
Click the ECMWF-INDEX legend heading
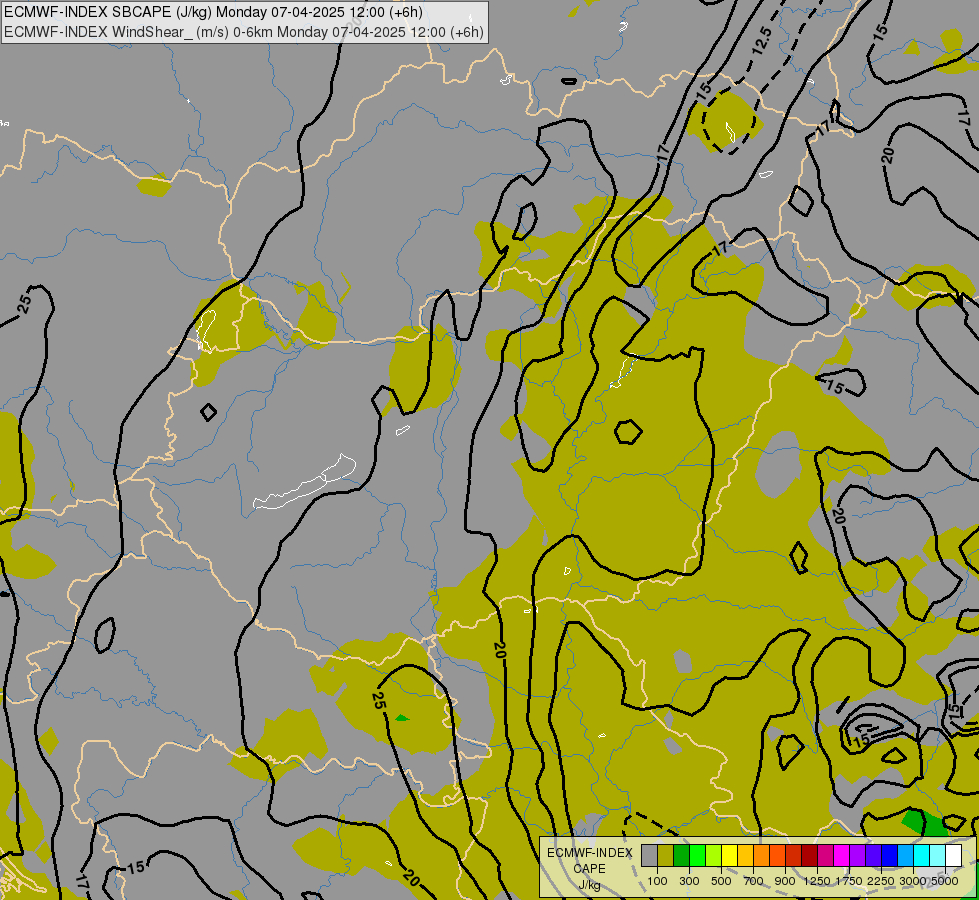point(589,853)
